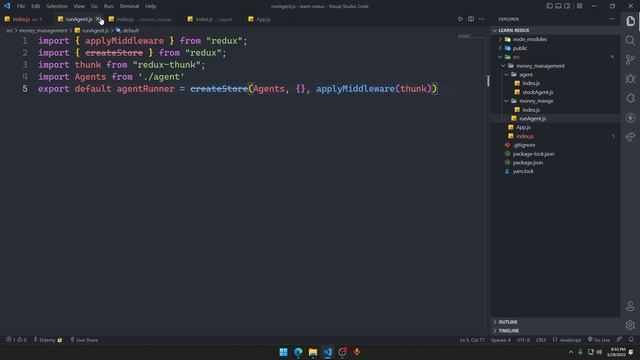This screenshot has width=640, height=360.
Task: Expand the OUTLINE section
Action: (x=555, y=322)
